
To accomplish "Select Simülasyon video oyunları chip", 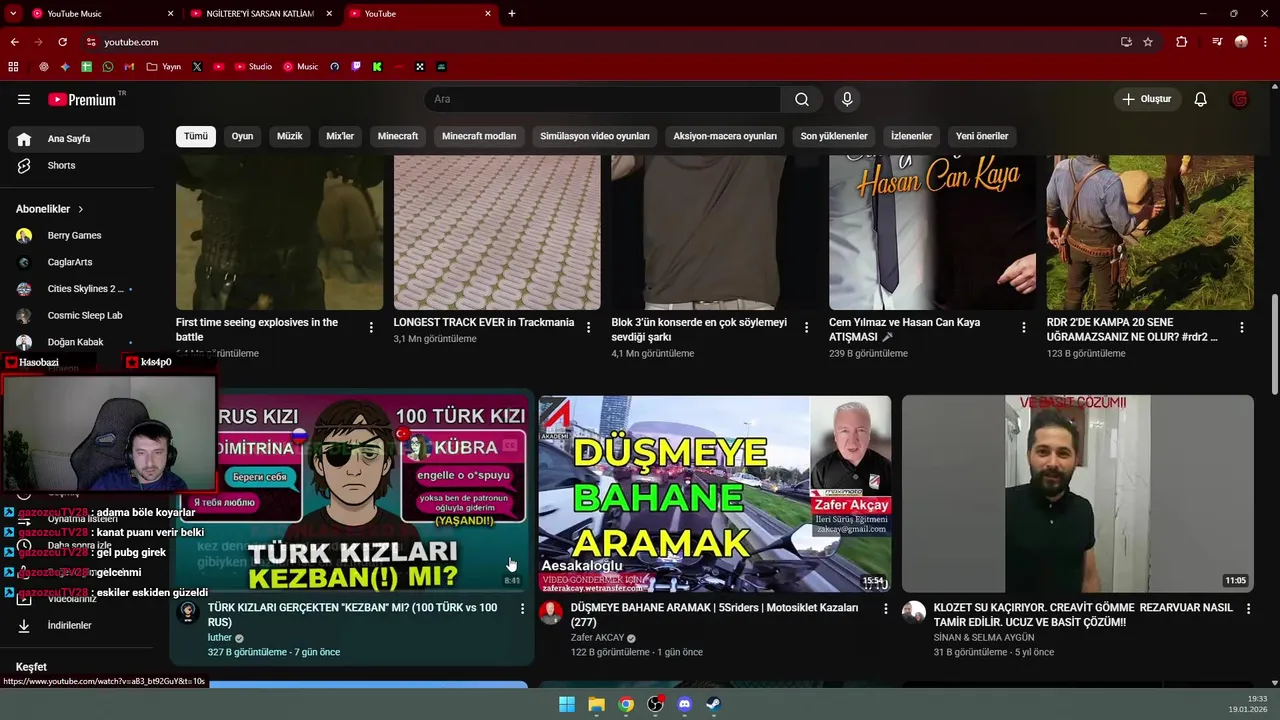I will [595, 136].
